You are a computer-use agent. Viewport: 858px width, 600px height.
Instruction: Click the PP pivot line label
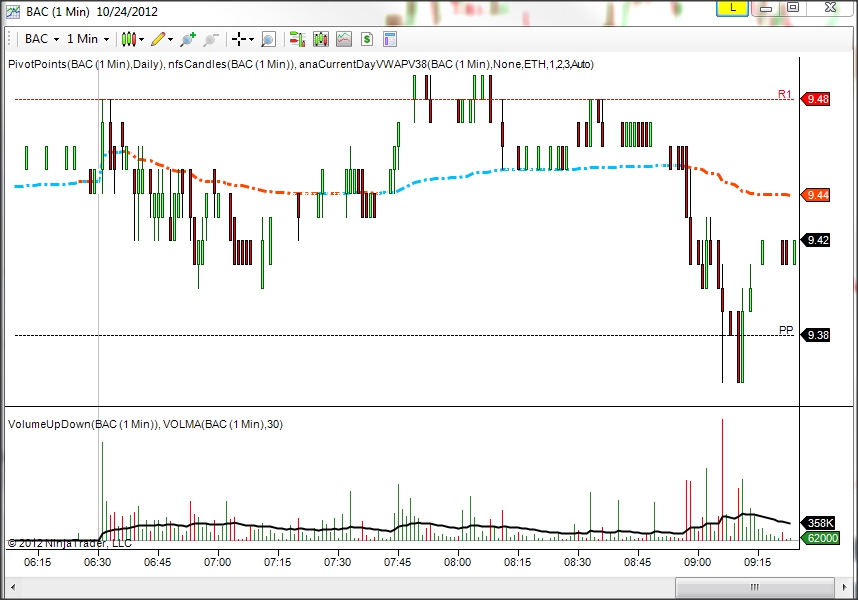[x=786, y=330]
